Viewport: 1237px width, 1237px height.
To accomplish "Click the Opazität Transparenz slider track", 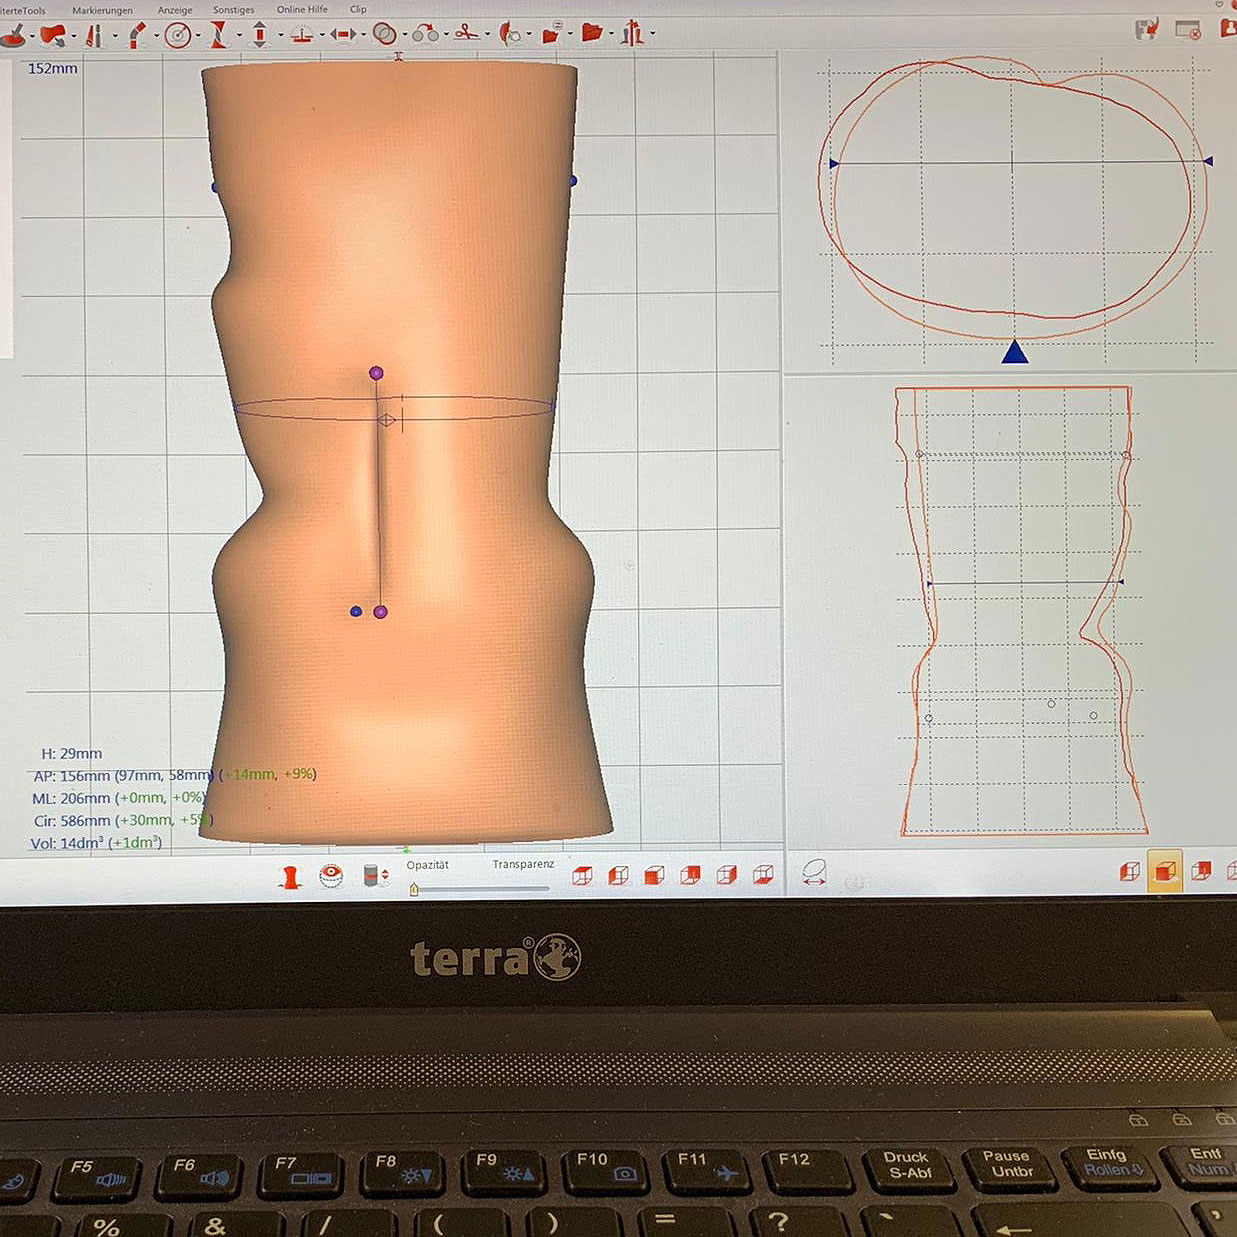I will point(479,888).
